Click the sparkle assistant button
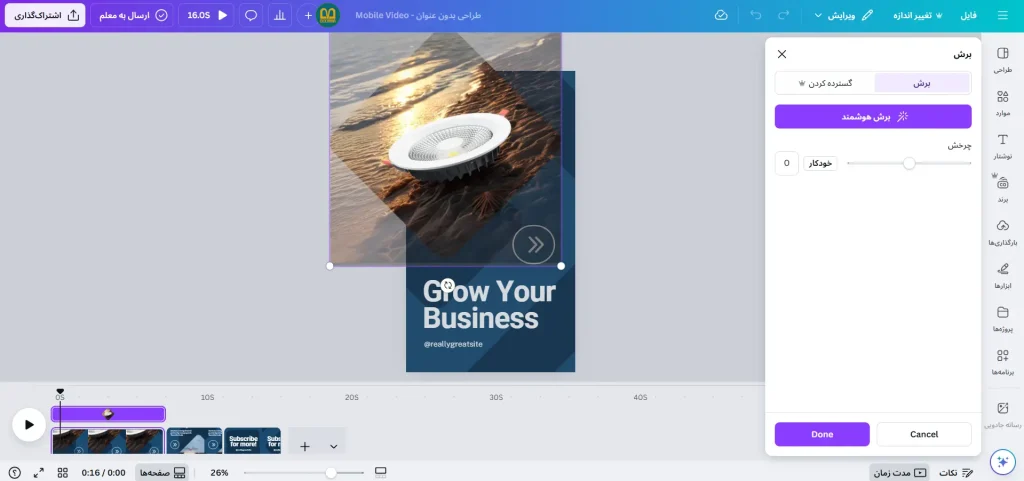This screenshot has height=481, width=1024. 1002,461
